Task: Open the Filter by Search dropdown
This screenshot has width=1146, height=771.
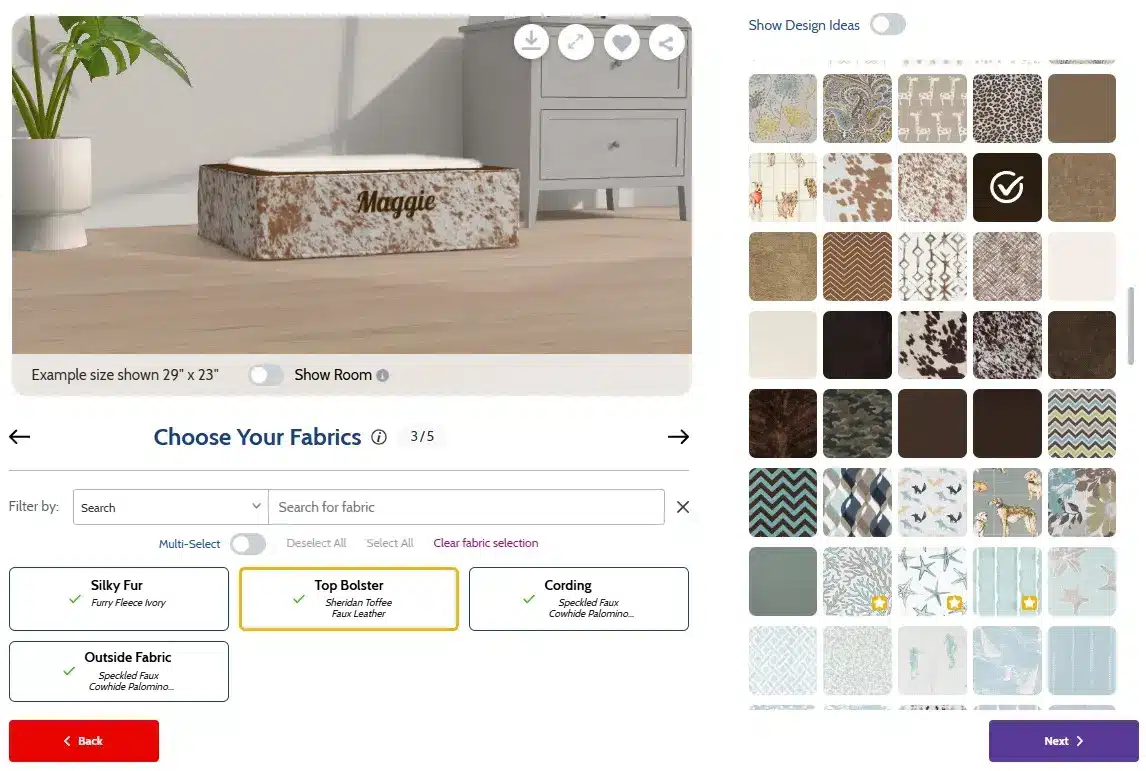Action: (x=171, y=507)
